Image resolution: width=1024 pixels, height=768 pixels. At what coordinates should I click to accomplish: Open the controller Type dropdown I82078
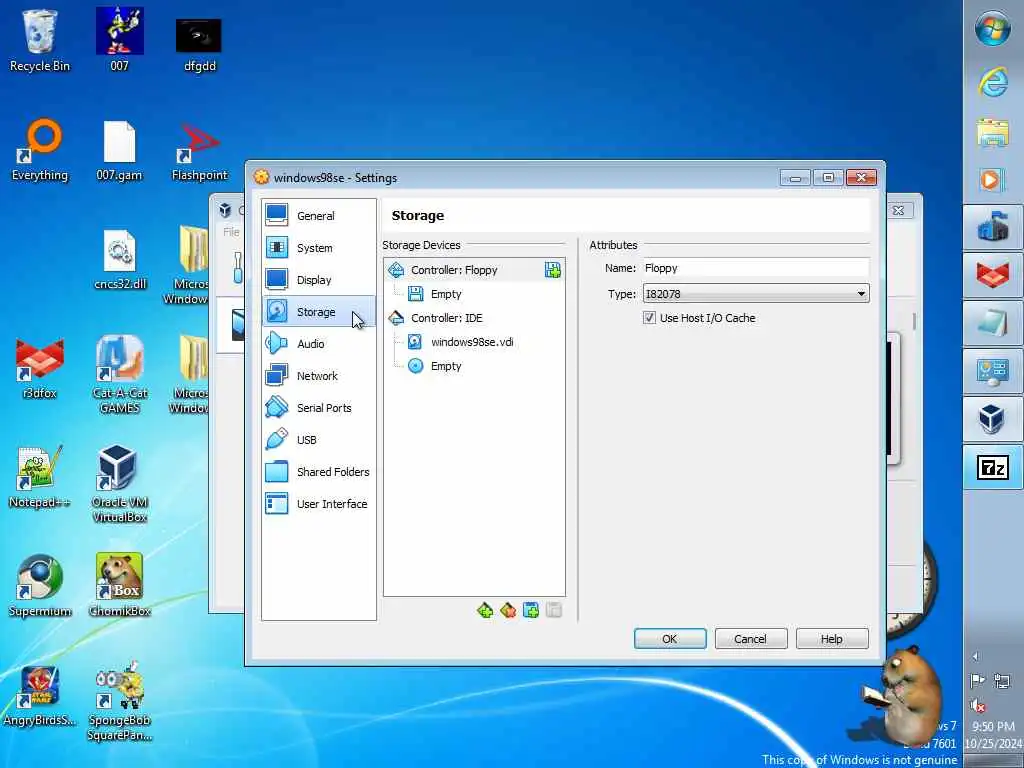[x=756, y=294]
